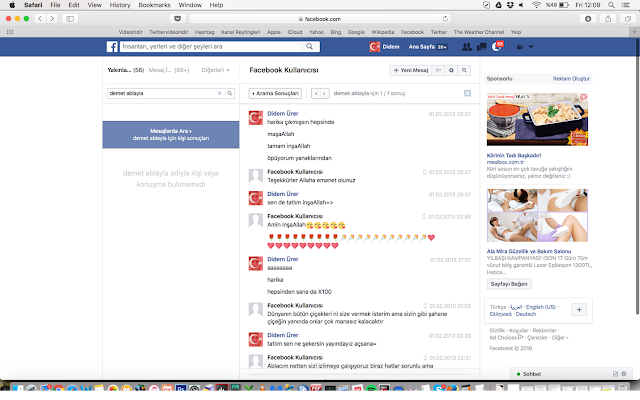Open the Bookmarks menu

click(154, 5)
